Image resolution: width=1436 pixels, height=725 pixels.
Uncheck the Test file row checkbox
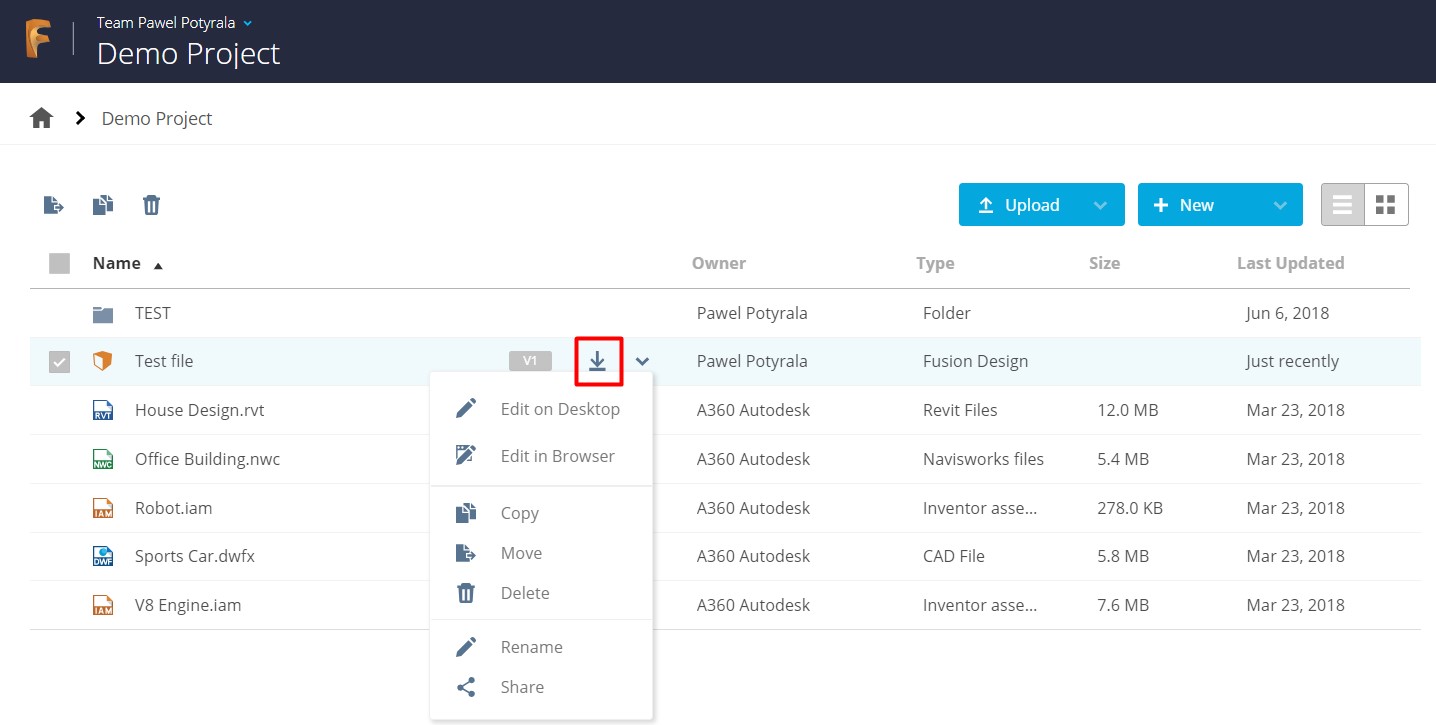pyautogui.click(x=59, y=361)
